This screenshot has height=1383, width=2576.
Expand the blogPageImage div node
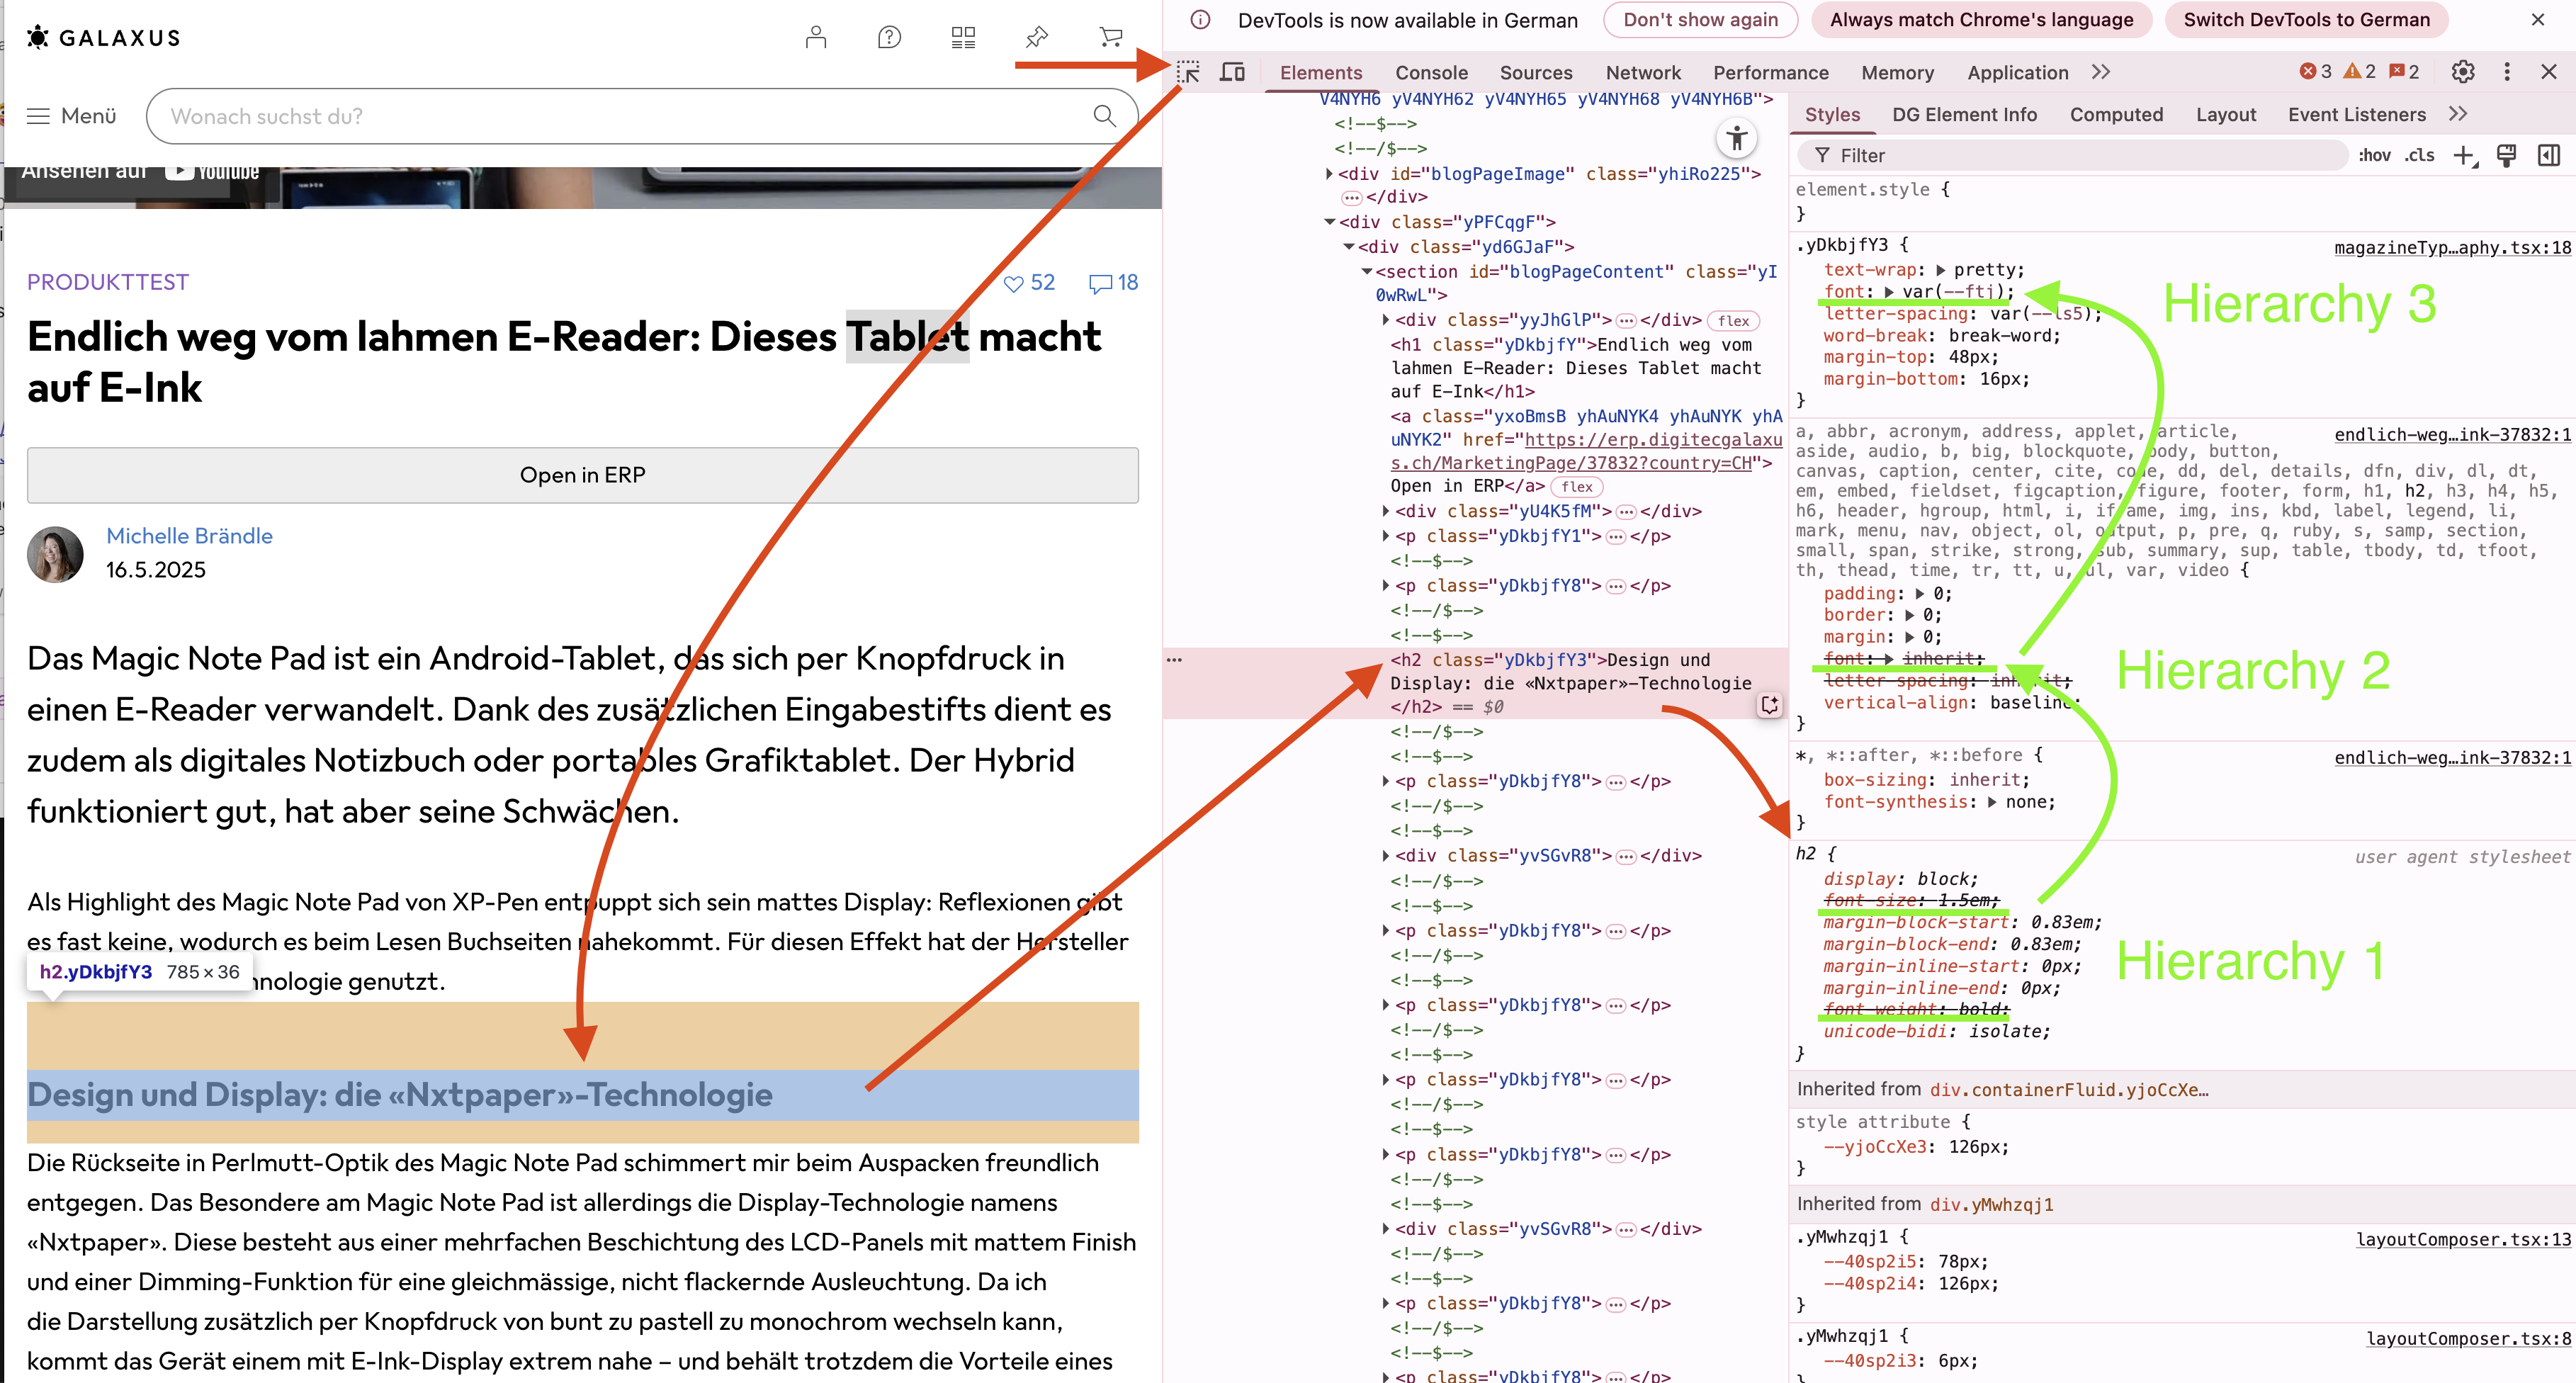click(x=1329, y=174)
